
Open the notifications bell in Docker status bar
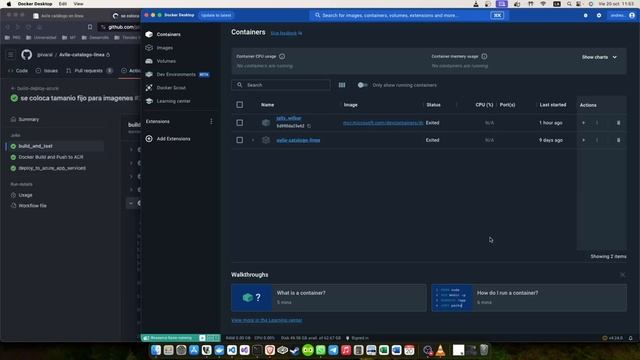click(x=631, y=338)
